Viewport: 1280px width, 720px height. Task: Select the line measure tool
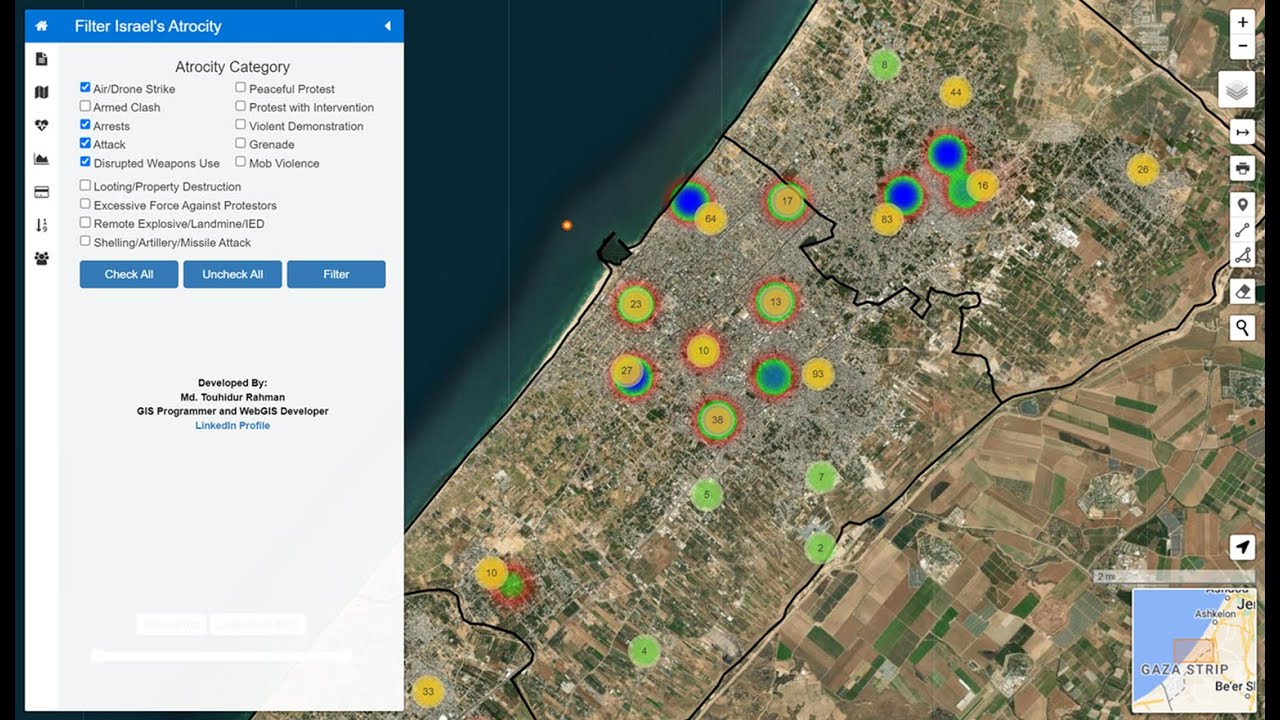click(1242, 230)
